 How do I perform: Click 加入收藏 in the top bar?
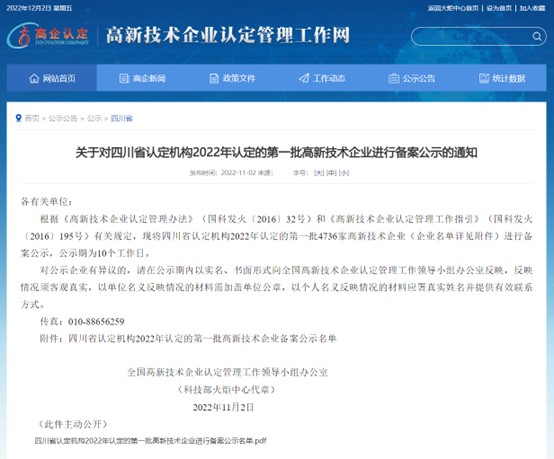coord(532,8)
